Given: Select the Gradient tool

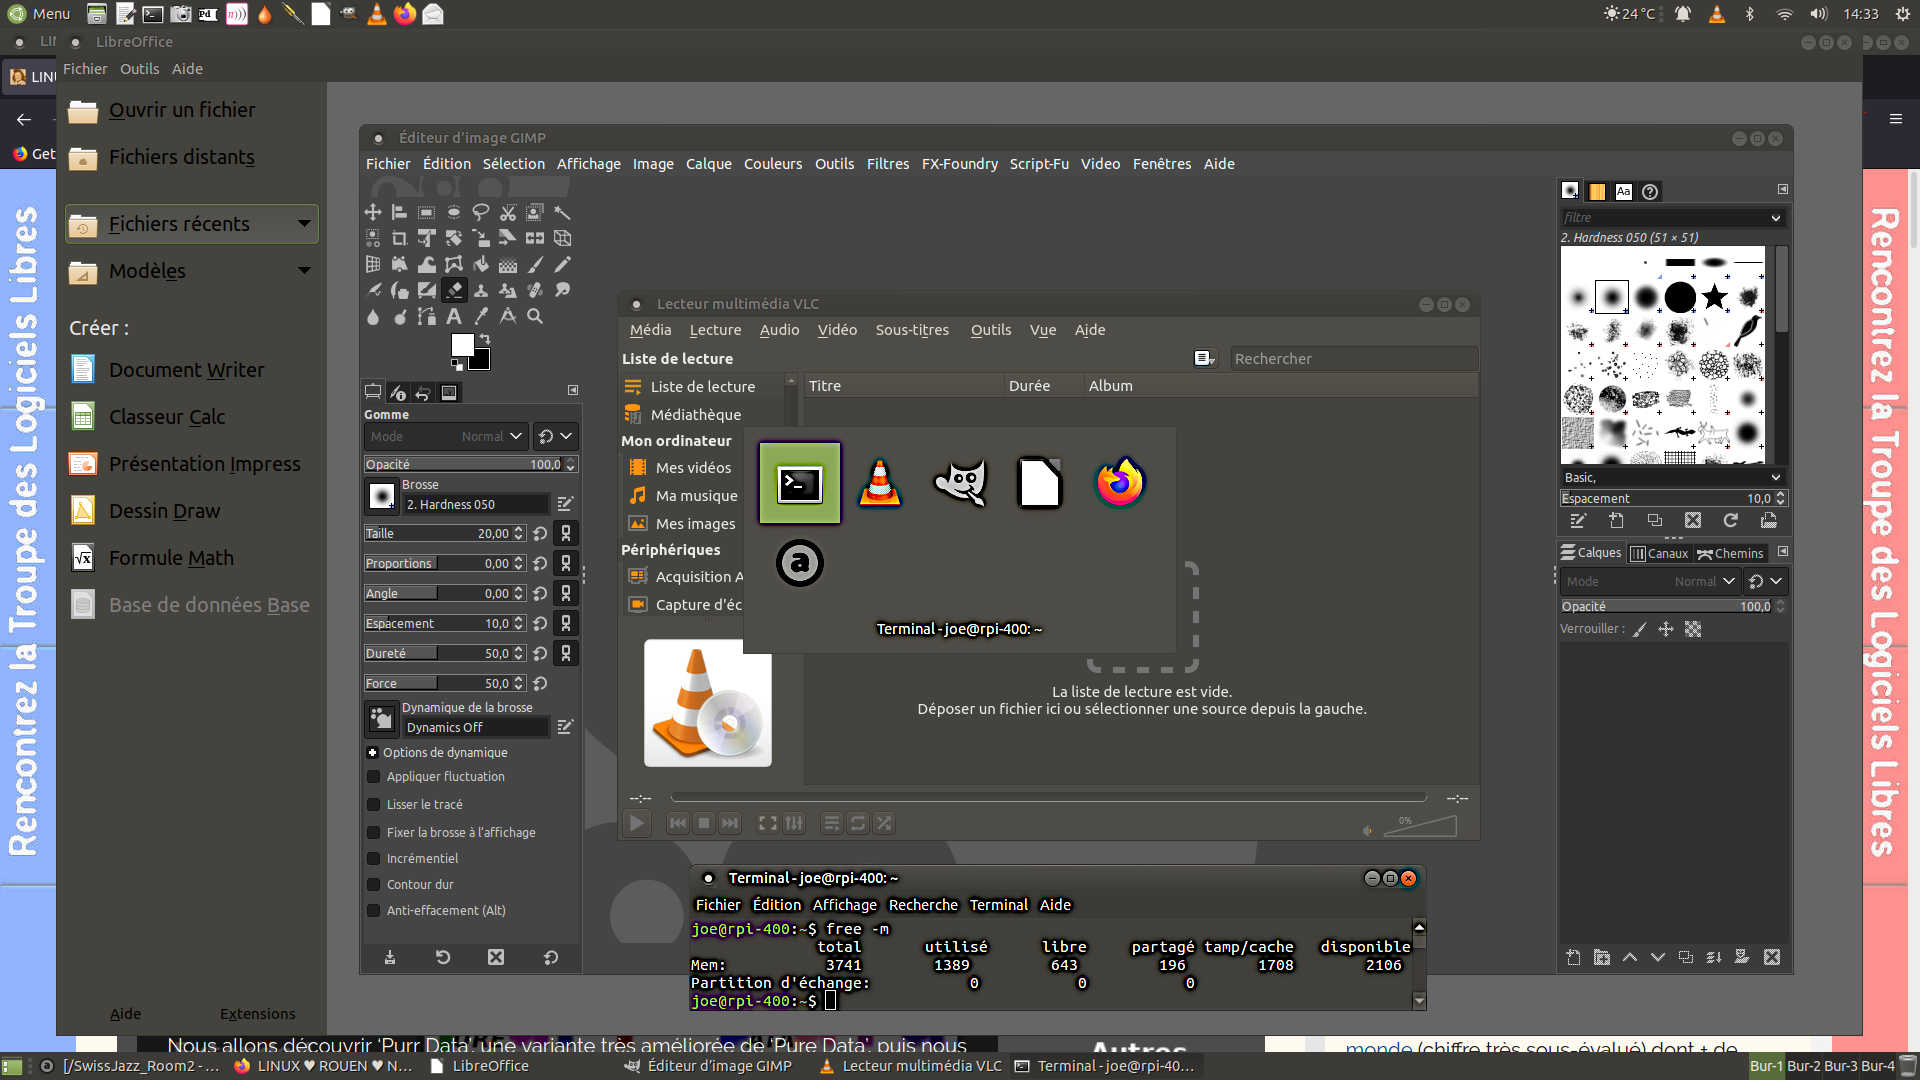Looking at the screenshot, I should (x=508, y=264).
